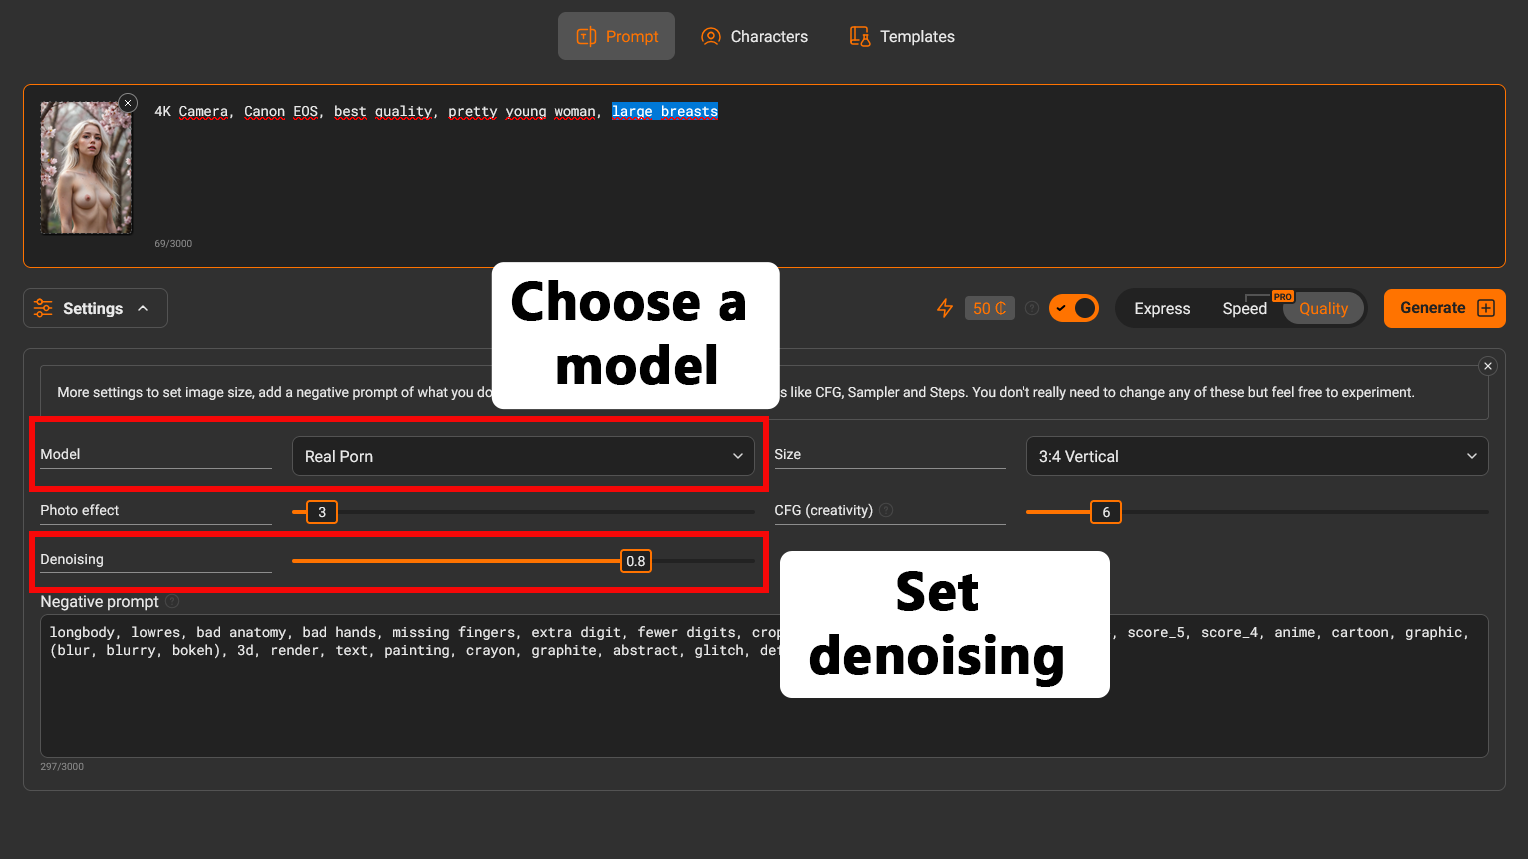
Task: Select Speed generation mode
Action: [x=1244, y=308]
